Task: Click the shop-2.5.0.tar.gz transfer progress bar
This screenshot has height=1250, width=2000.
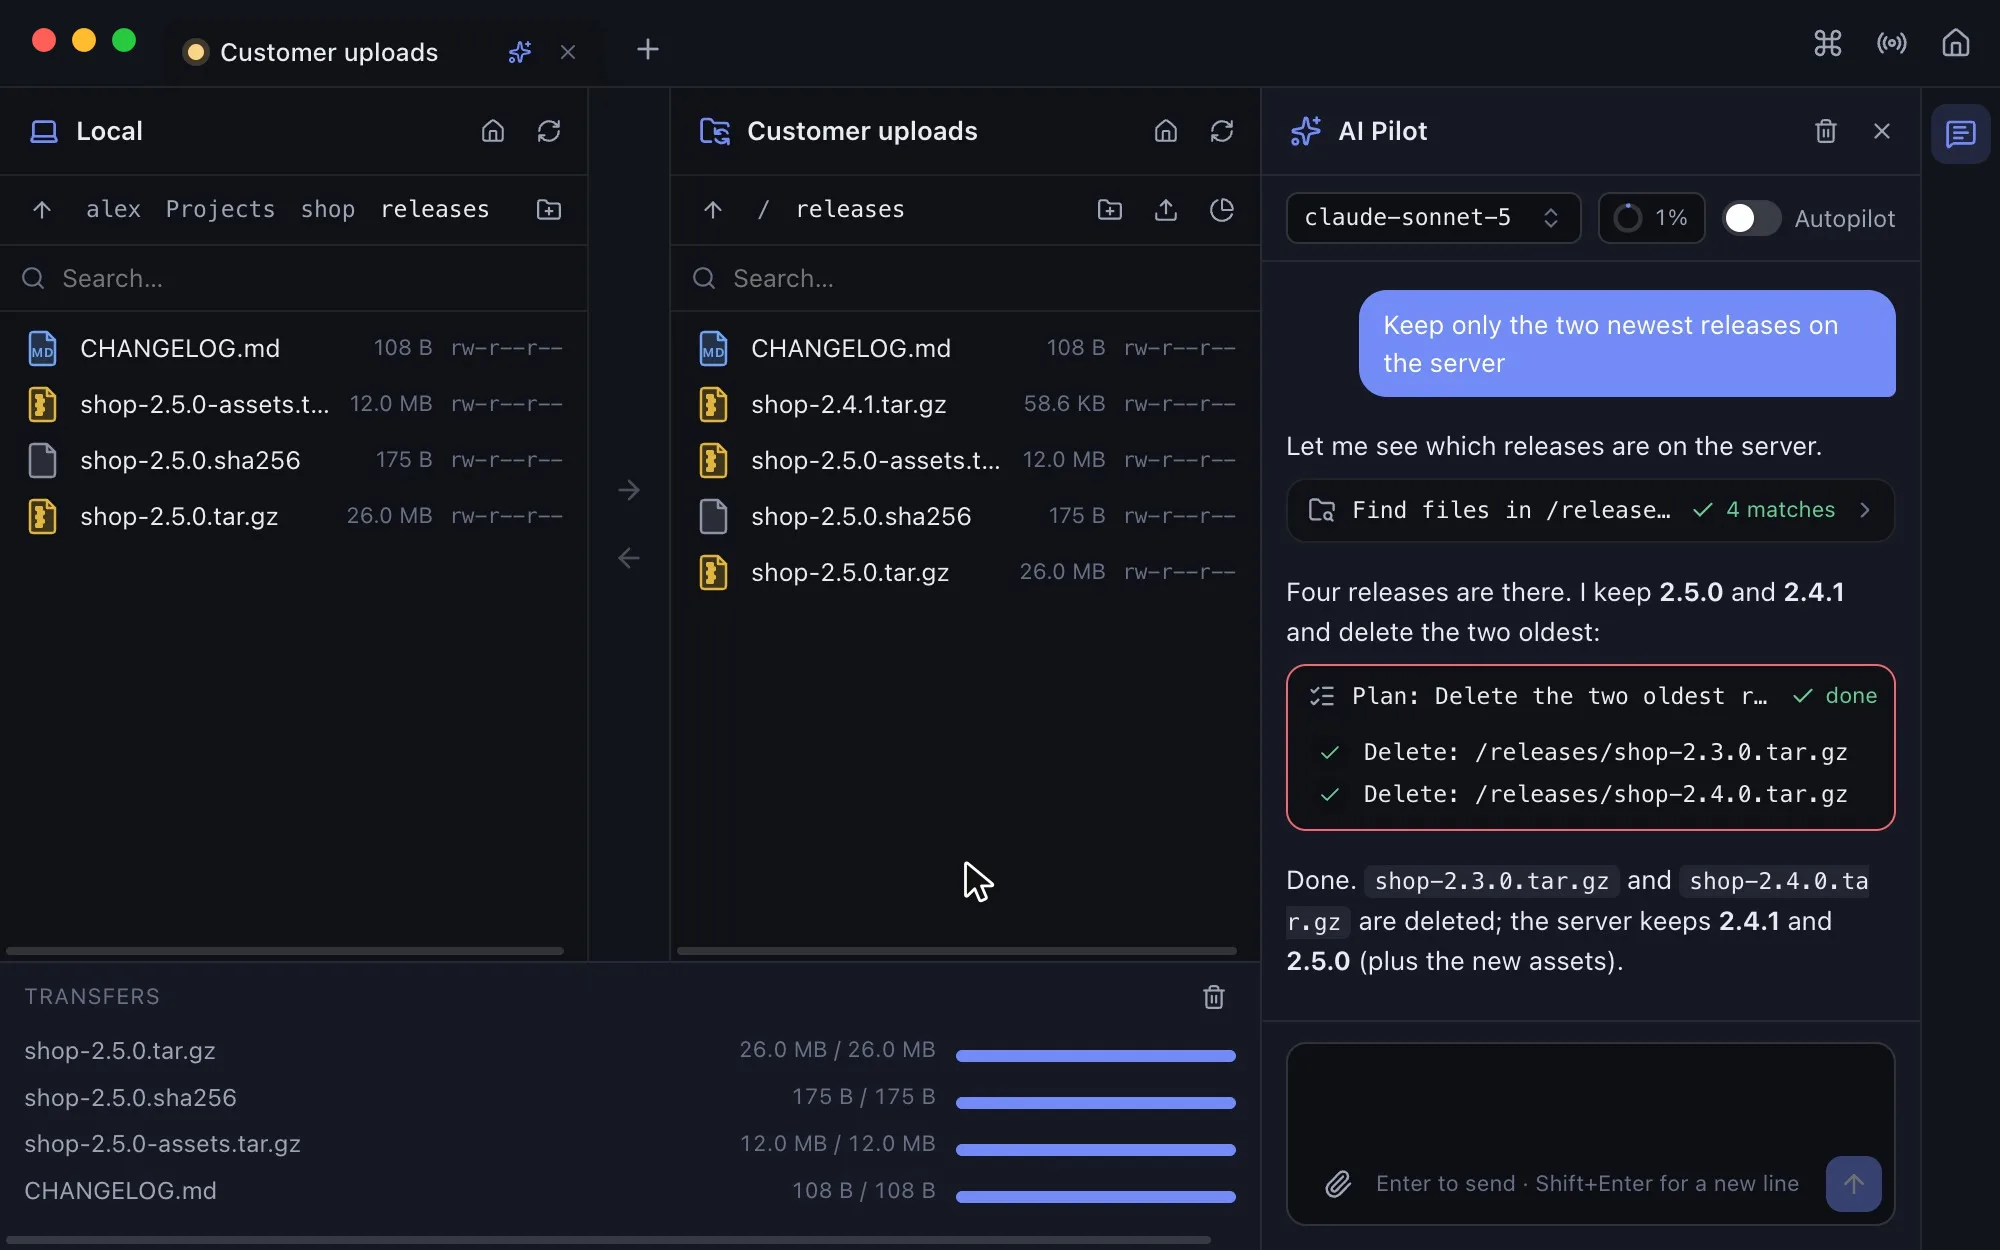Action: [1095, 1055]
